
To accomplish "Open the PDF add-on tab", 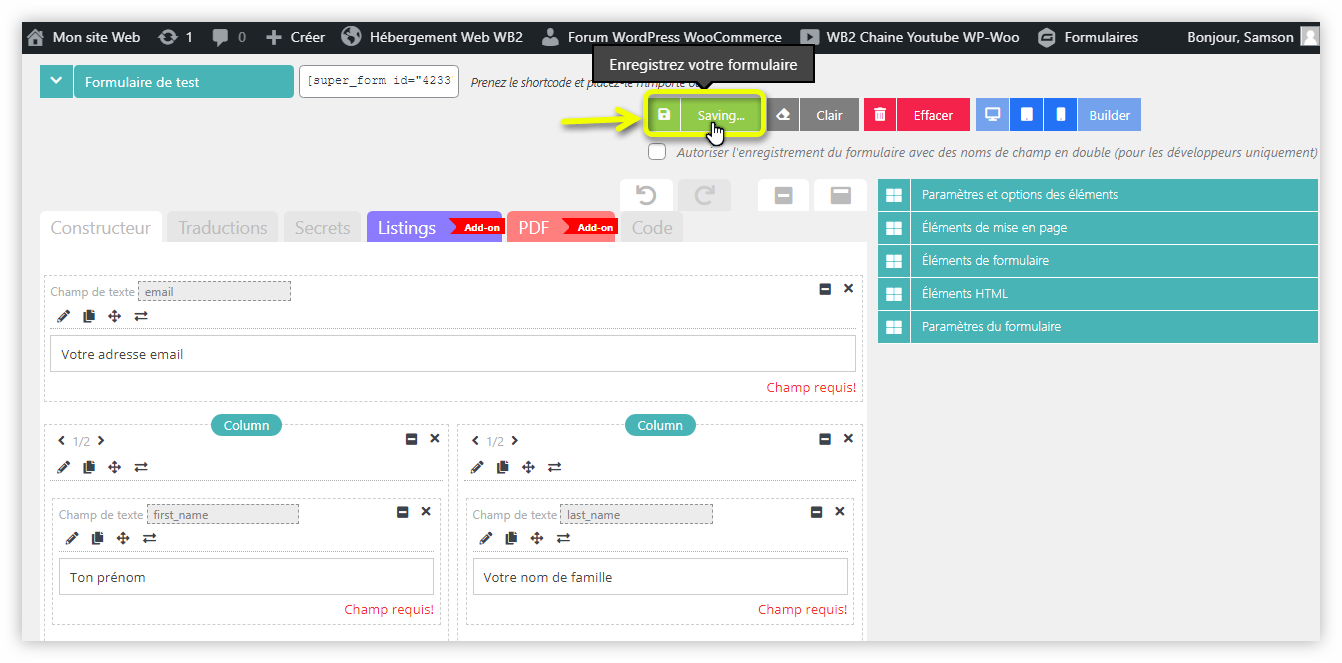I will click(562, 228).
